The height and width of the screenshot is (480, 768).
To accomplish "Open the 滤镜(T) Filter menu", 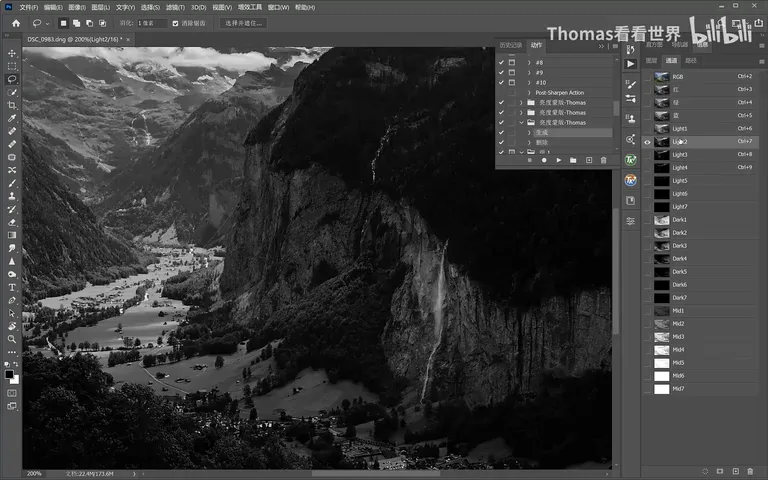I will [175, 7].
